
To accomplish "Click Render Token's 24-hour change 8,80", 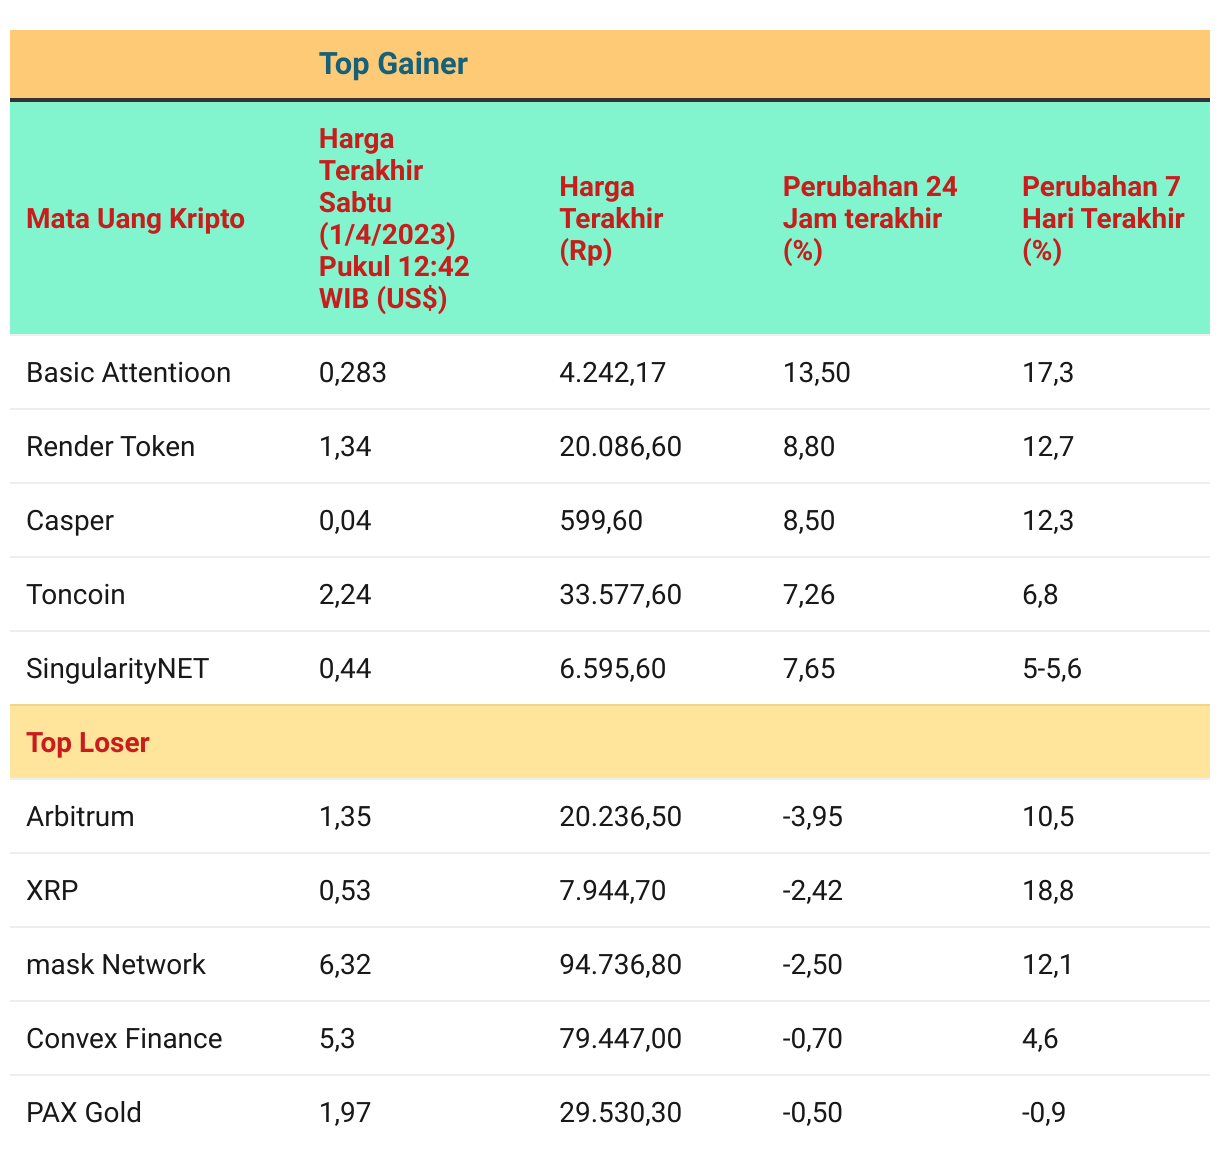I will click(x=808, y=447).
